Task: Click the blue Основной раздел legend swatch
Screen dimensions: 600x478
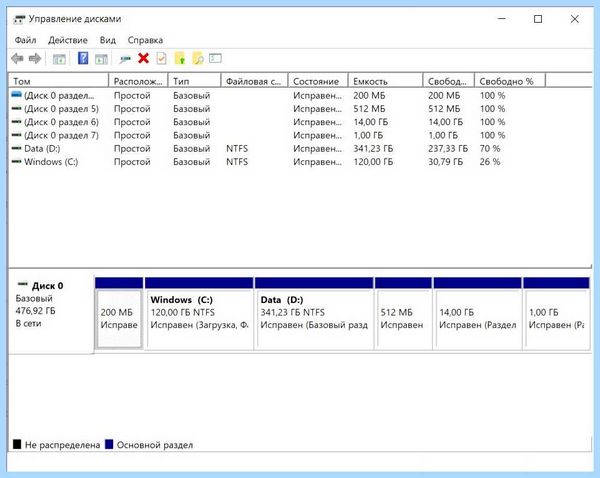Action: (x=109, y=444)
